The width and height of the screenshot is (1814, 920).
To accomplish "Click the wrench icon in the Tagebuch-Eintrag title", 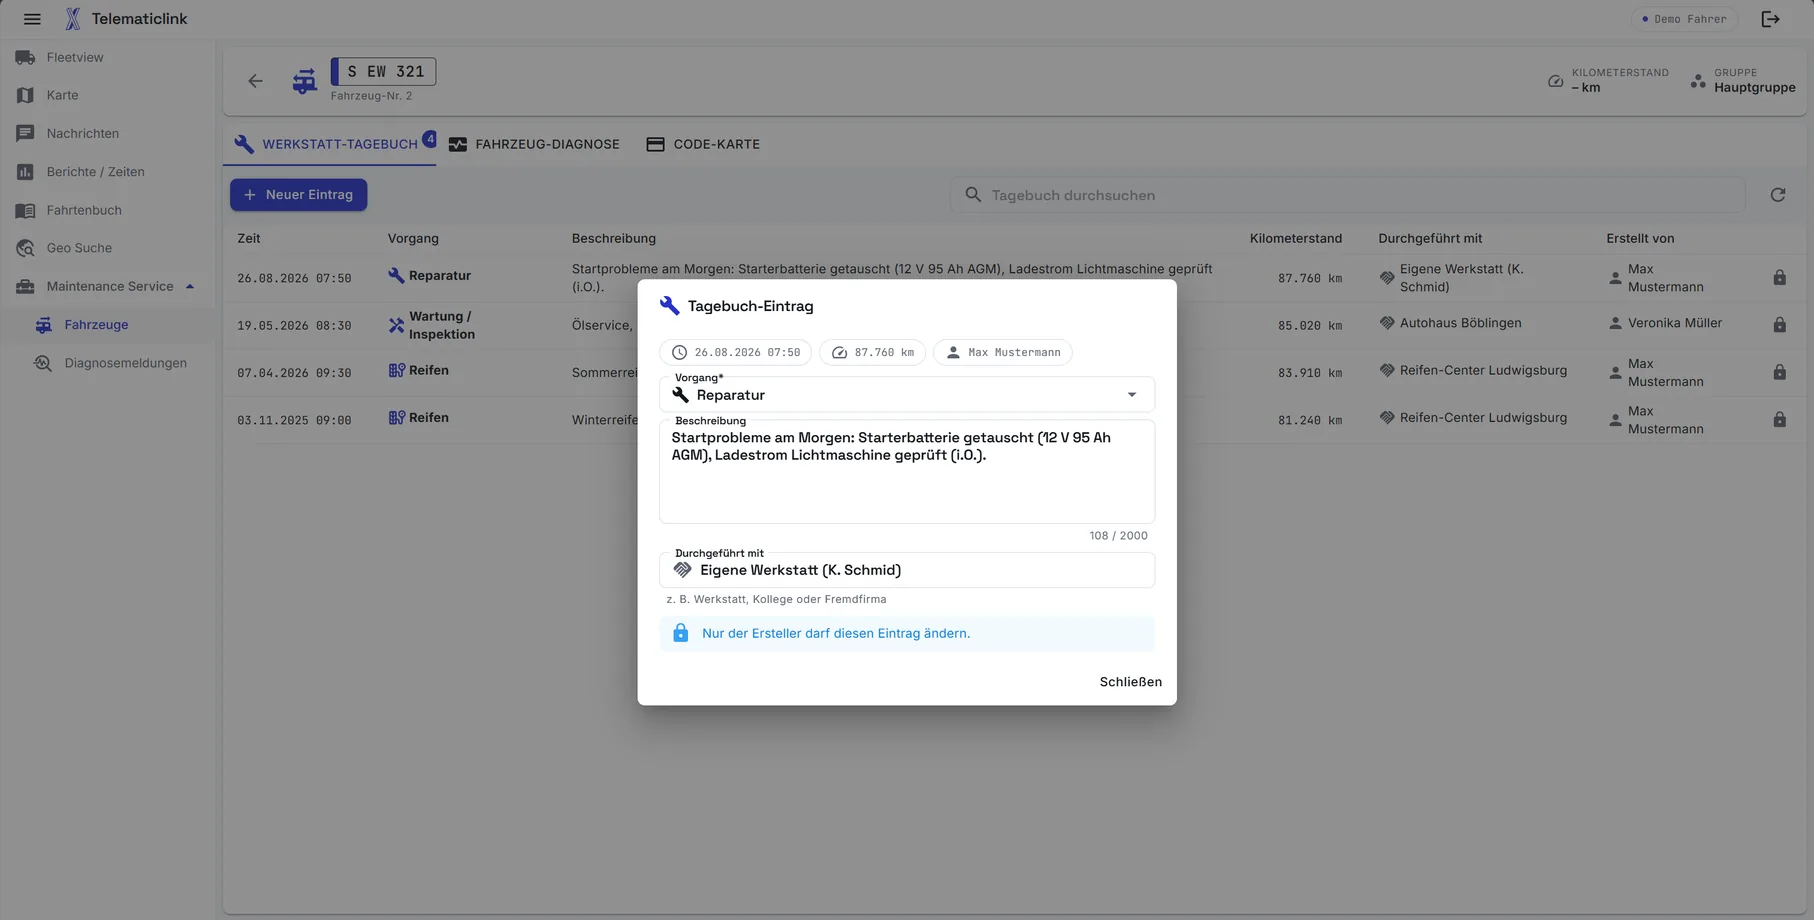I will [670, 306].
